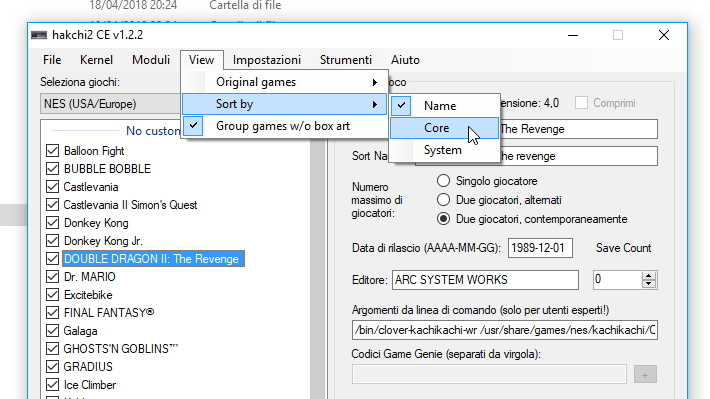Open the NES (USA/Europe) console dropdown

(111, 104)
